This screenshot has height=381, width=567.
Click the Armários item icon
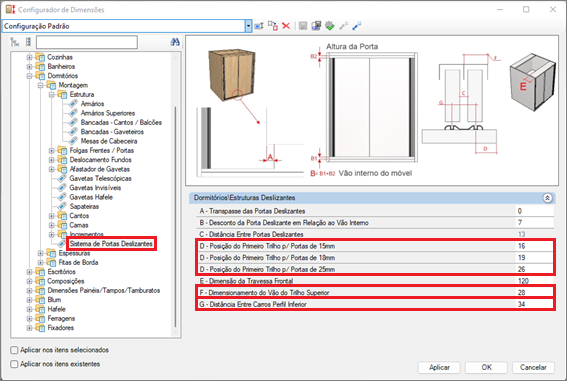point(73,104)
